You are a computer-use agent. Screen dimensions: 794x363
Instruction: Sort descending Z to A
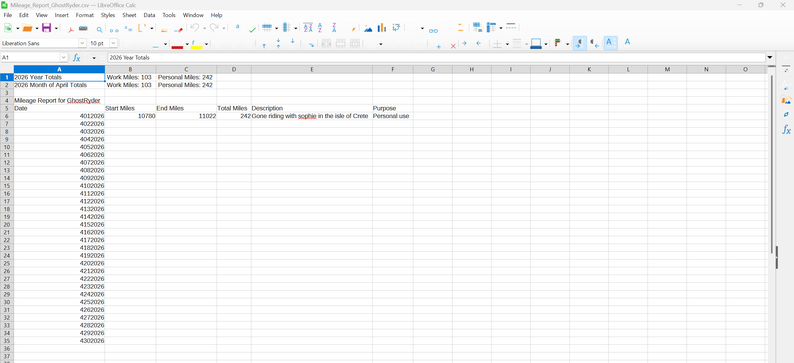334,28
